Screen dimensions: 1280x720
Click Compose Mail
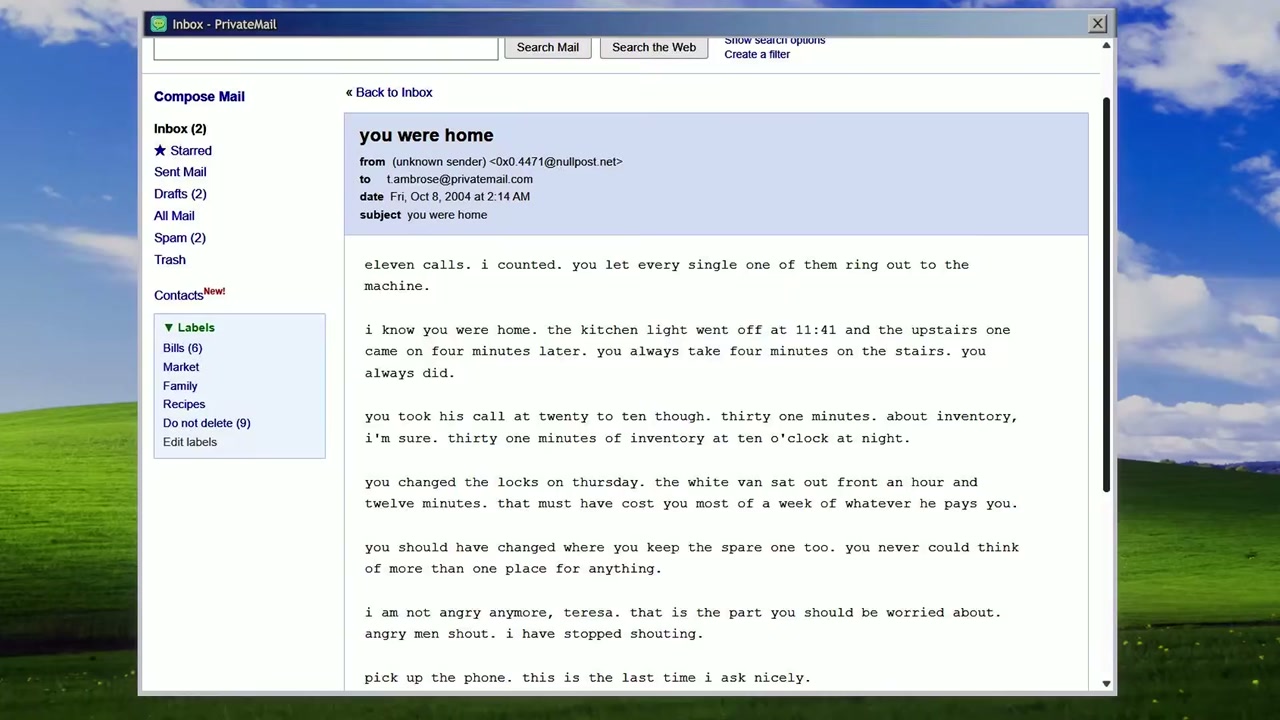(x=199, y=96)
